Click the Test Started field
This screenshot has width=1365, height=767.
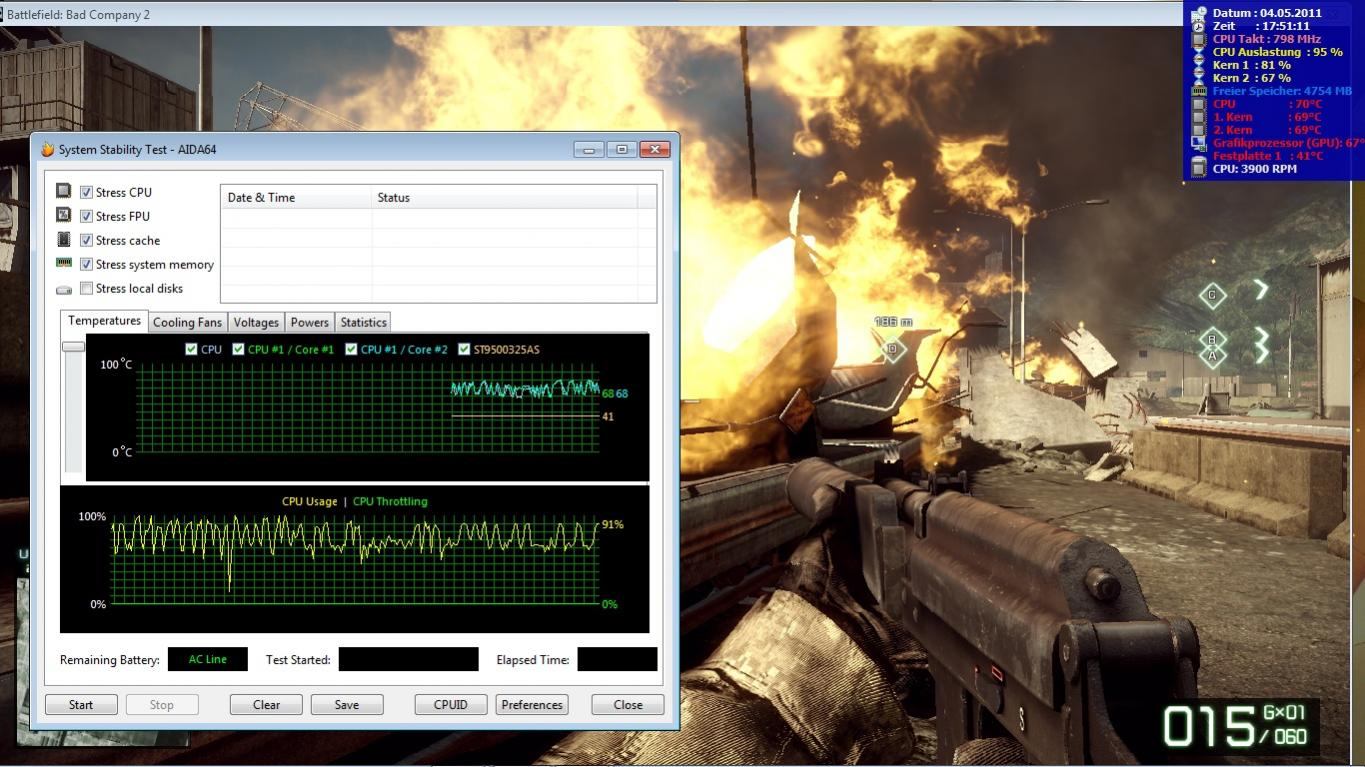click(x=408, y=659)
